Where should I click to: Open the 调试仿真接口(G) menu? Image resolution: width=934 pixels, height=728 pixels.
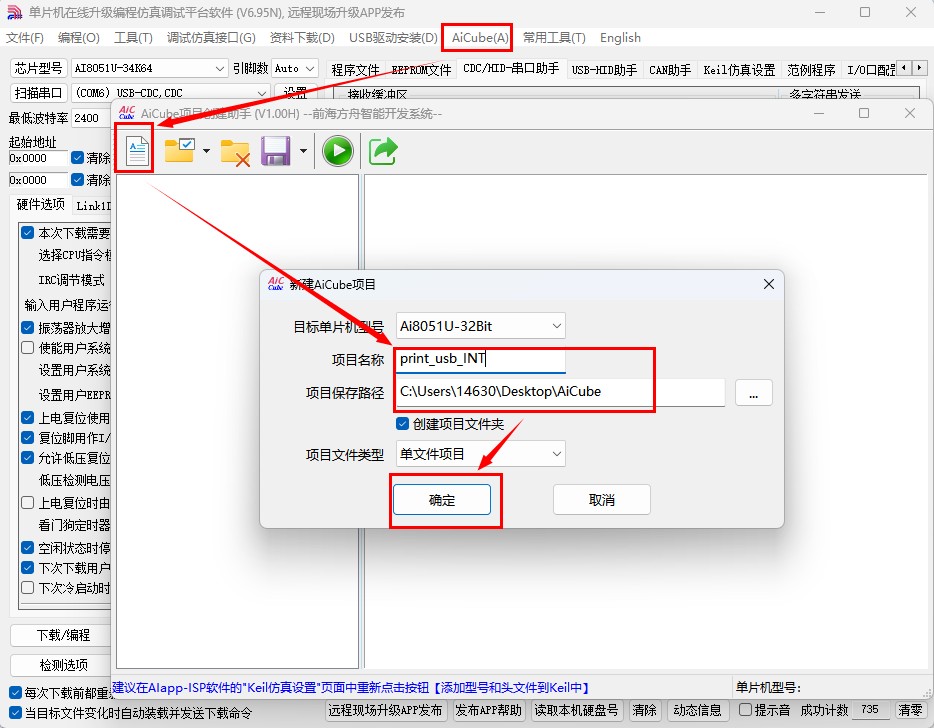point(211,38)
